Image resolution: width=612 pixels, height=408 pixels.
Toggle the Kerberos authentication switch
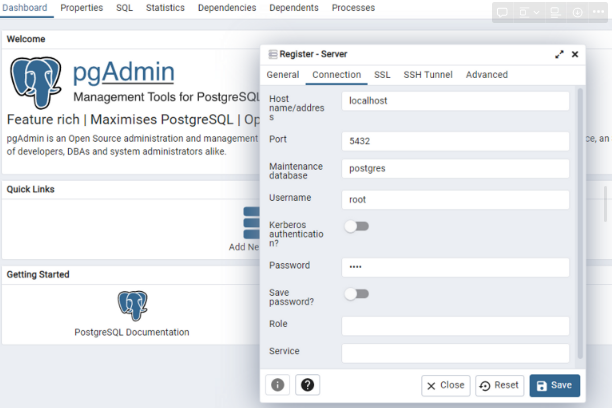coord(357,226)
